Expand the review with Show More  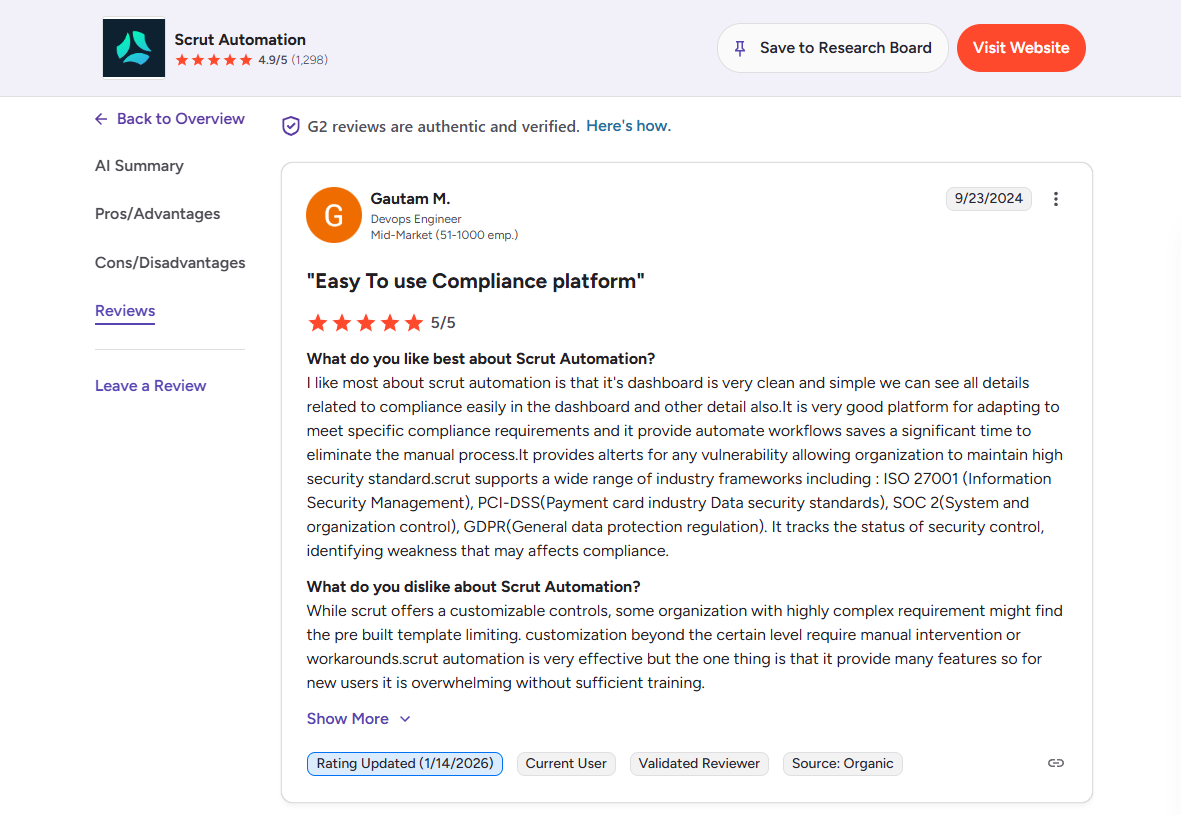[347, 718]
